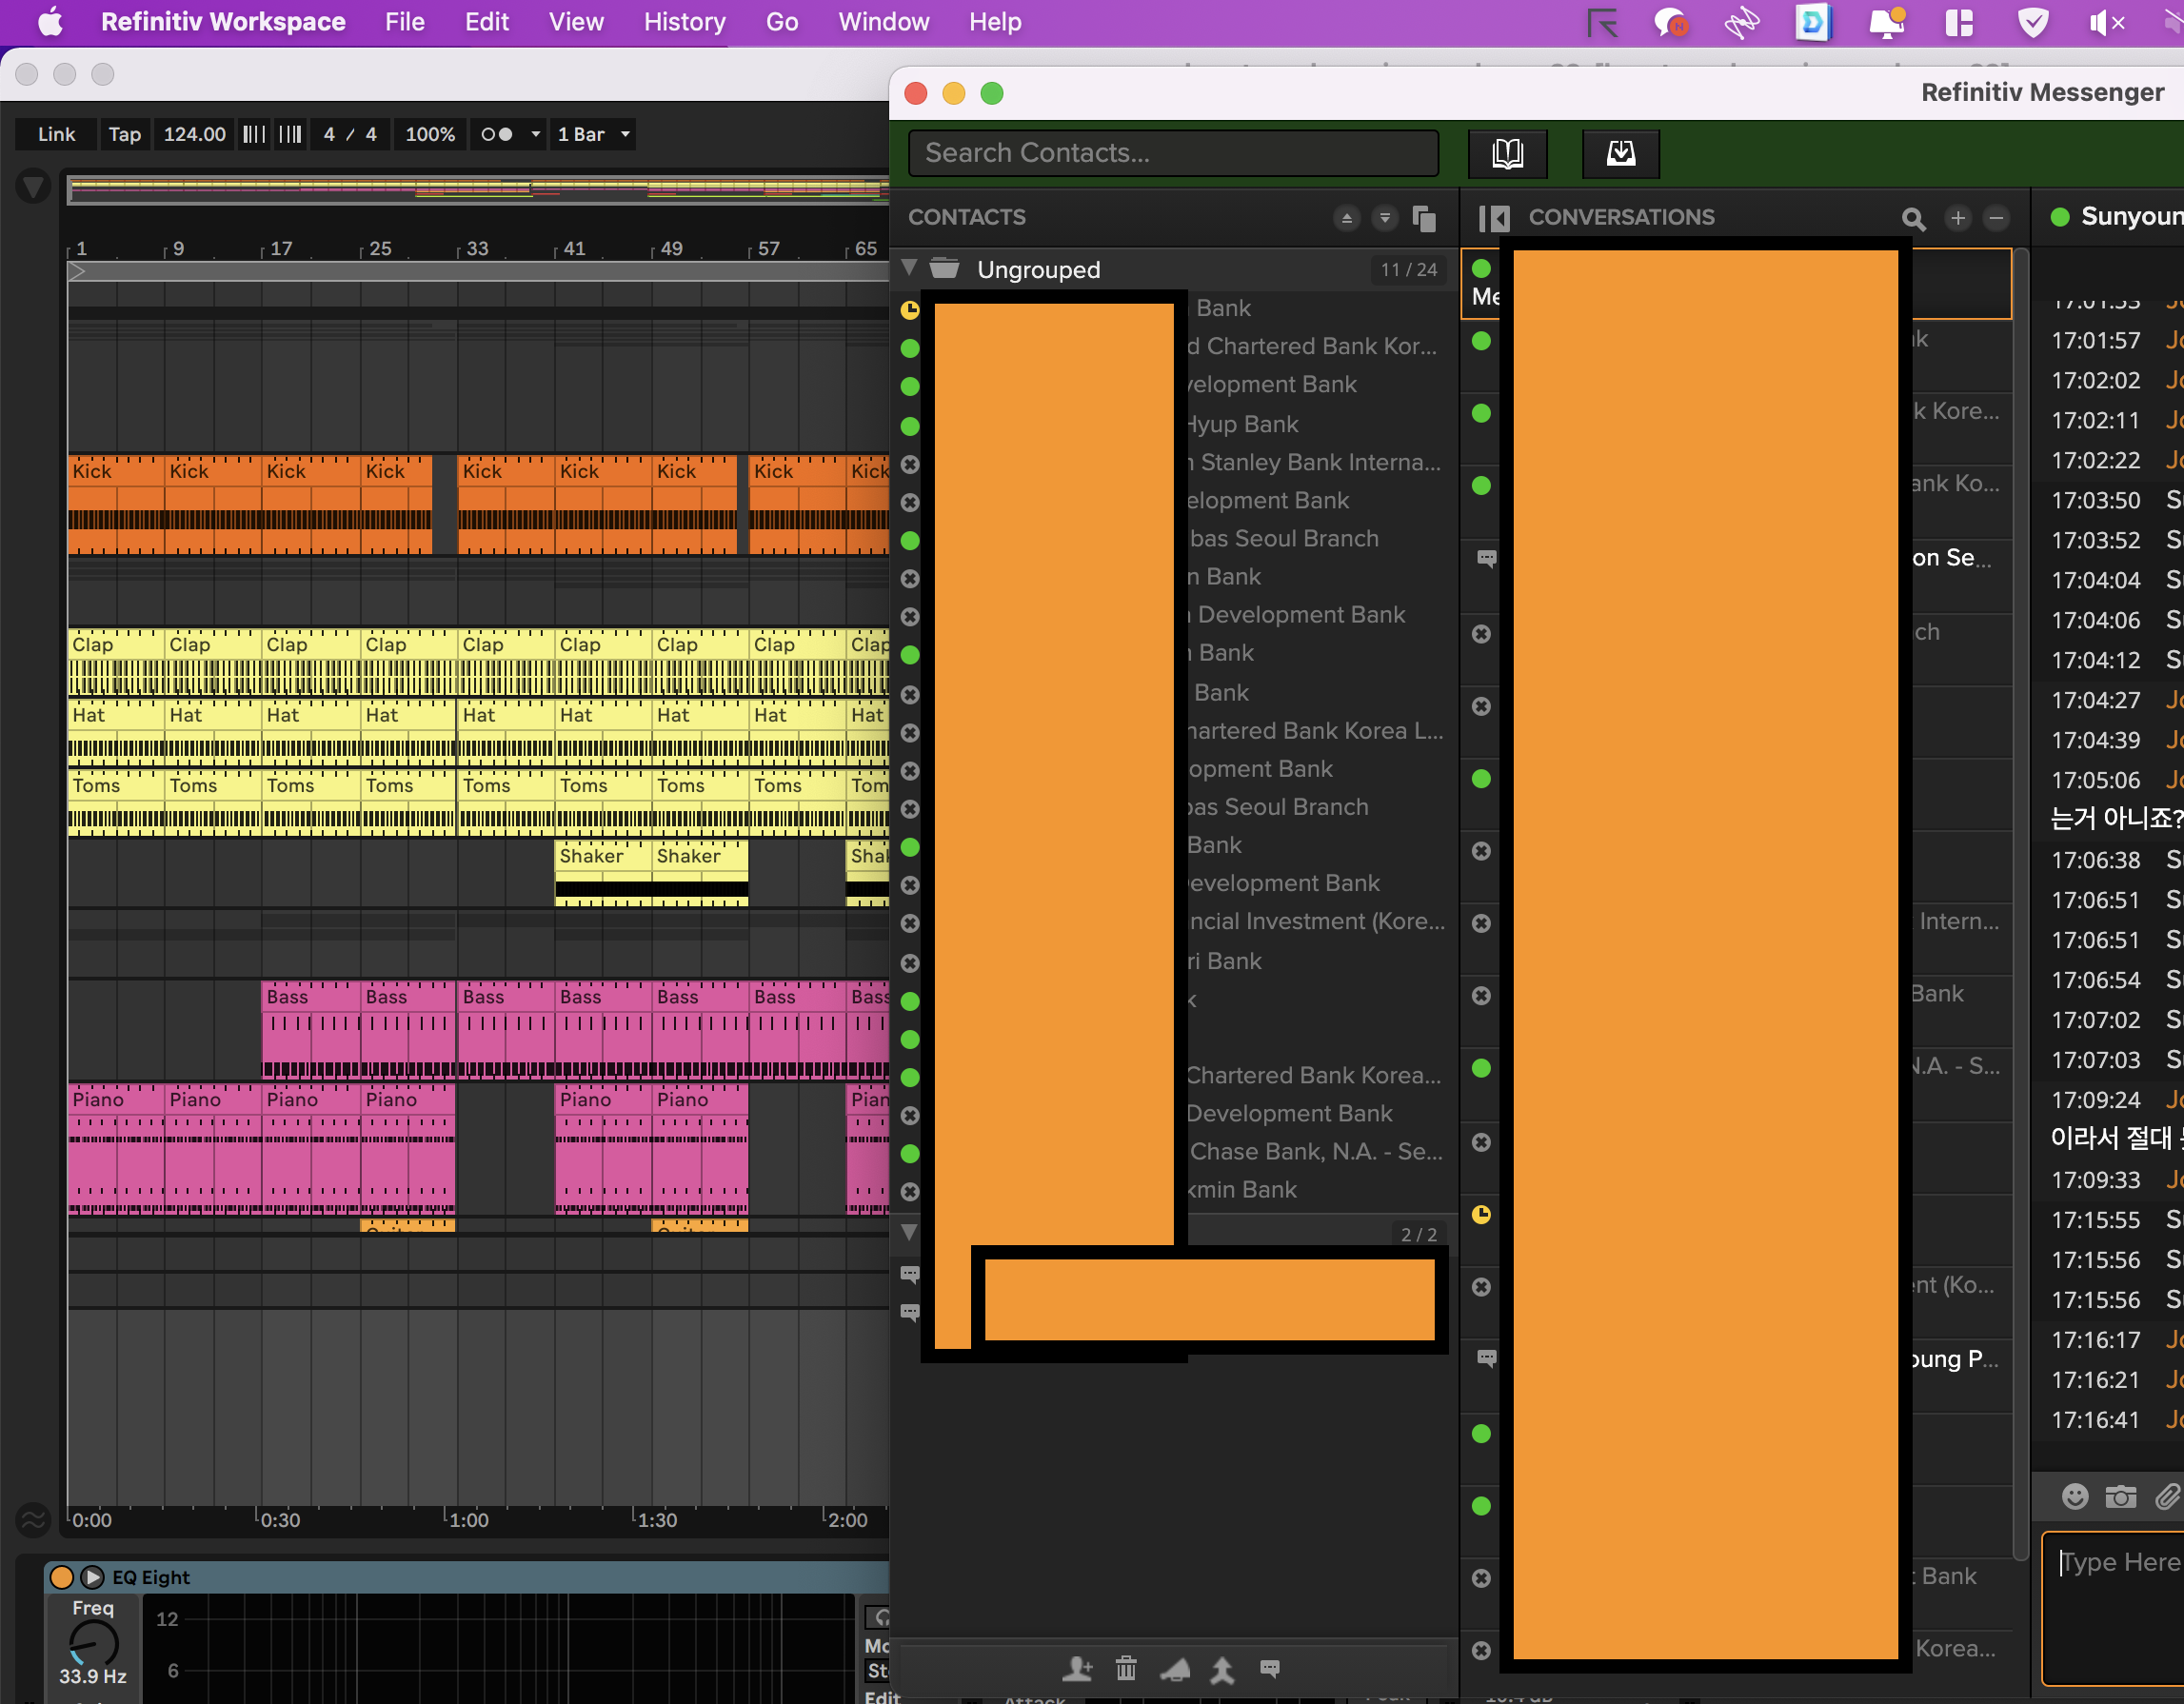Screen dimensions: 2184x1704
Task: Open the History menu
Action: click(x=684, y=22)
